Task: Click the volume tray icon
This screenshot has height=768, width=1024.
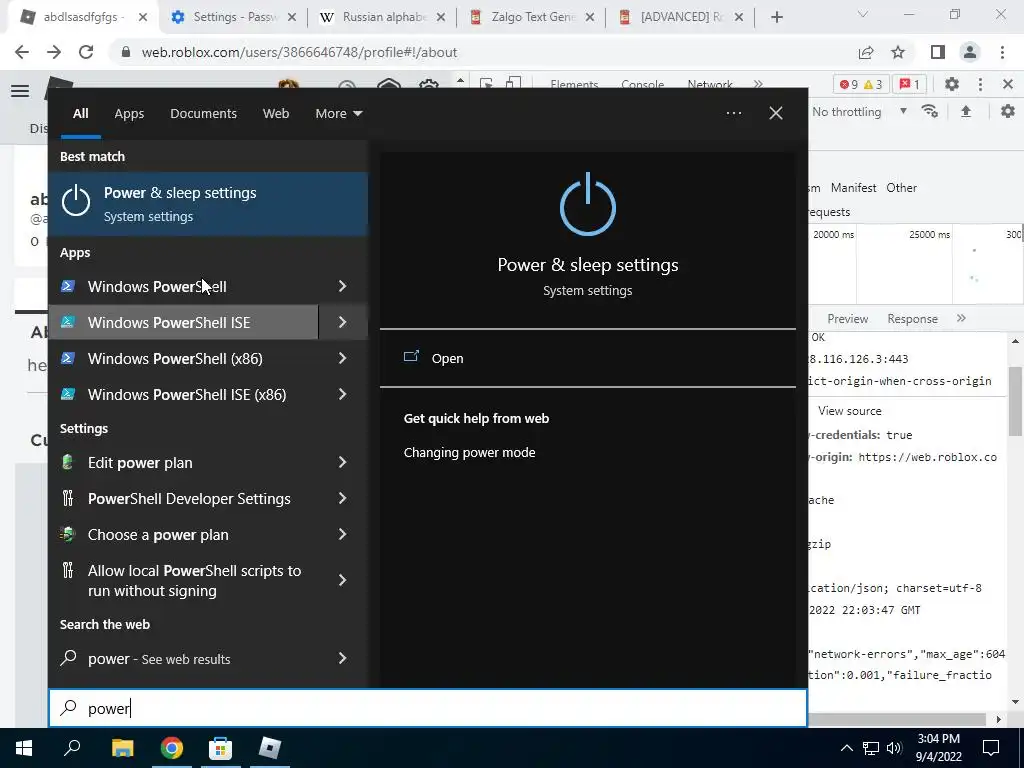Action: point(894,748)
